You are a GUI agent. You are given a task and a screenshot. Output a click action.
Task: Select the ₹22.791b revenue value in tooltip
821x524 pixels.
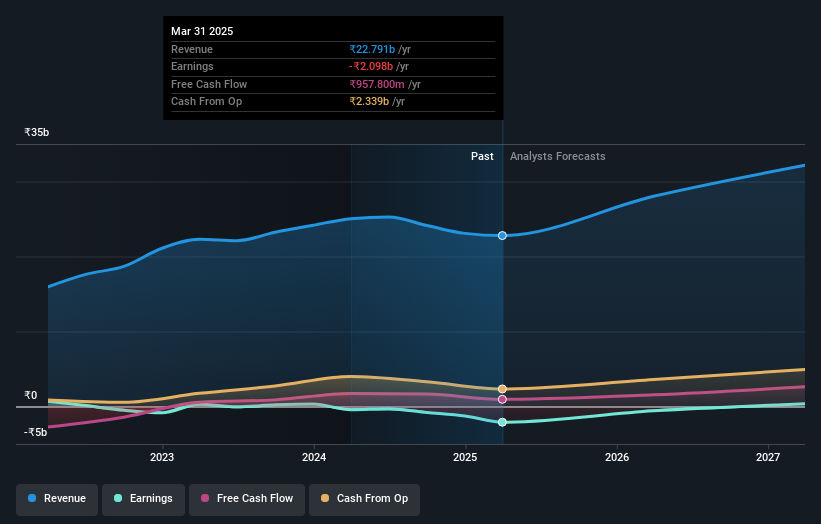[372, 49]
